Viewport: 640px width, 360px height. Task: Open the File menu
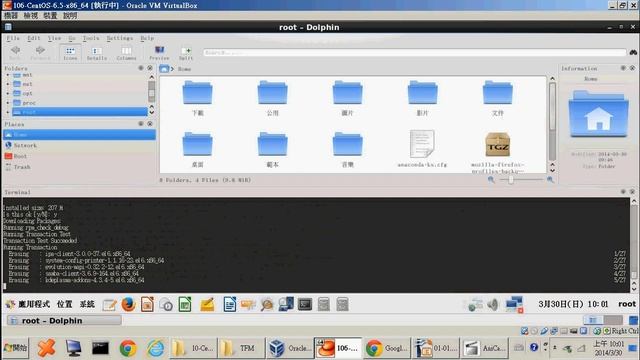click(13, 38)
